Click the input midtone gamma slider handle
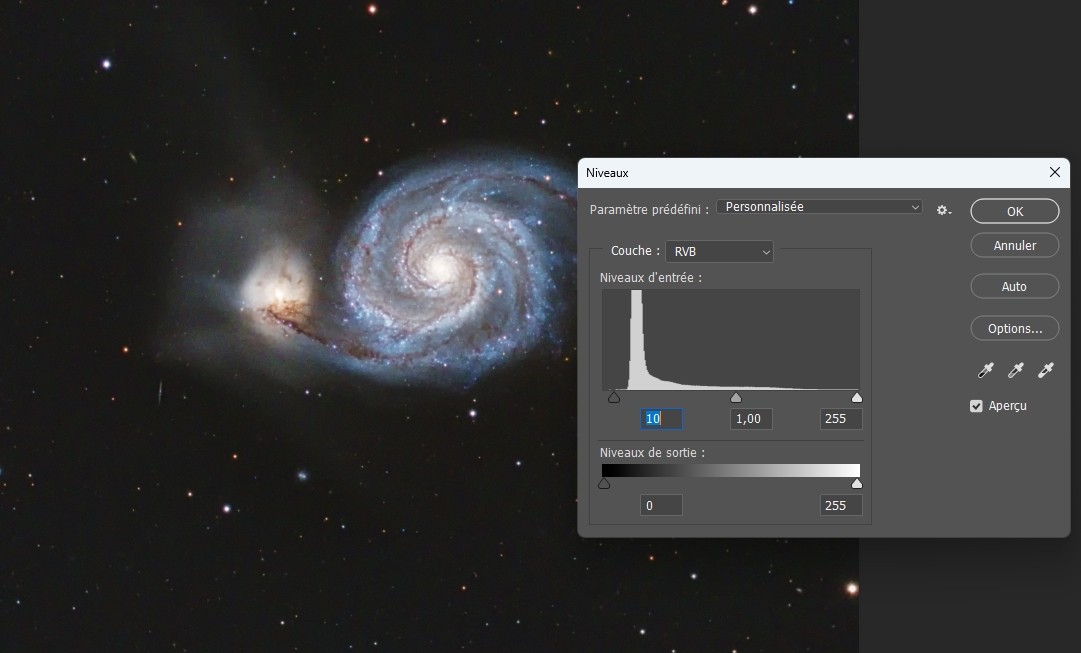1081x653 pixels. coord(736,398)
